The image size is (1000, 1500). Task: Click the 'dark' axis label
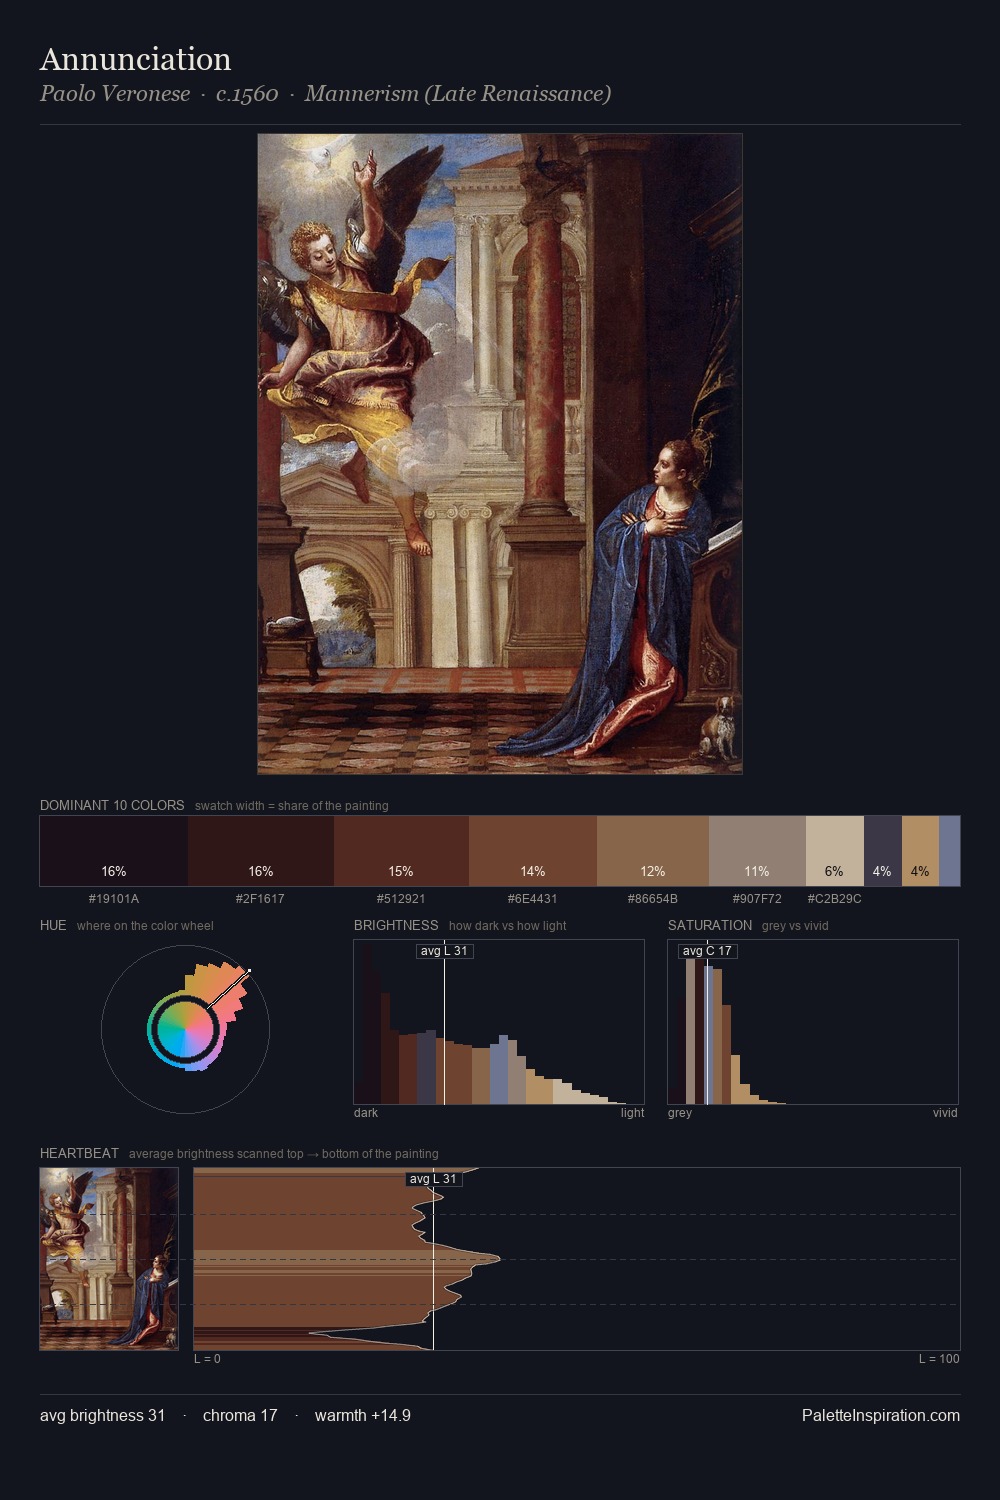(x=366, y=1113)
